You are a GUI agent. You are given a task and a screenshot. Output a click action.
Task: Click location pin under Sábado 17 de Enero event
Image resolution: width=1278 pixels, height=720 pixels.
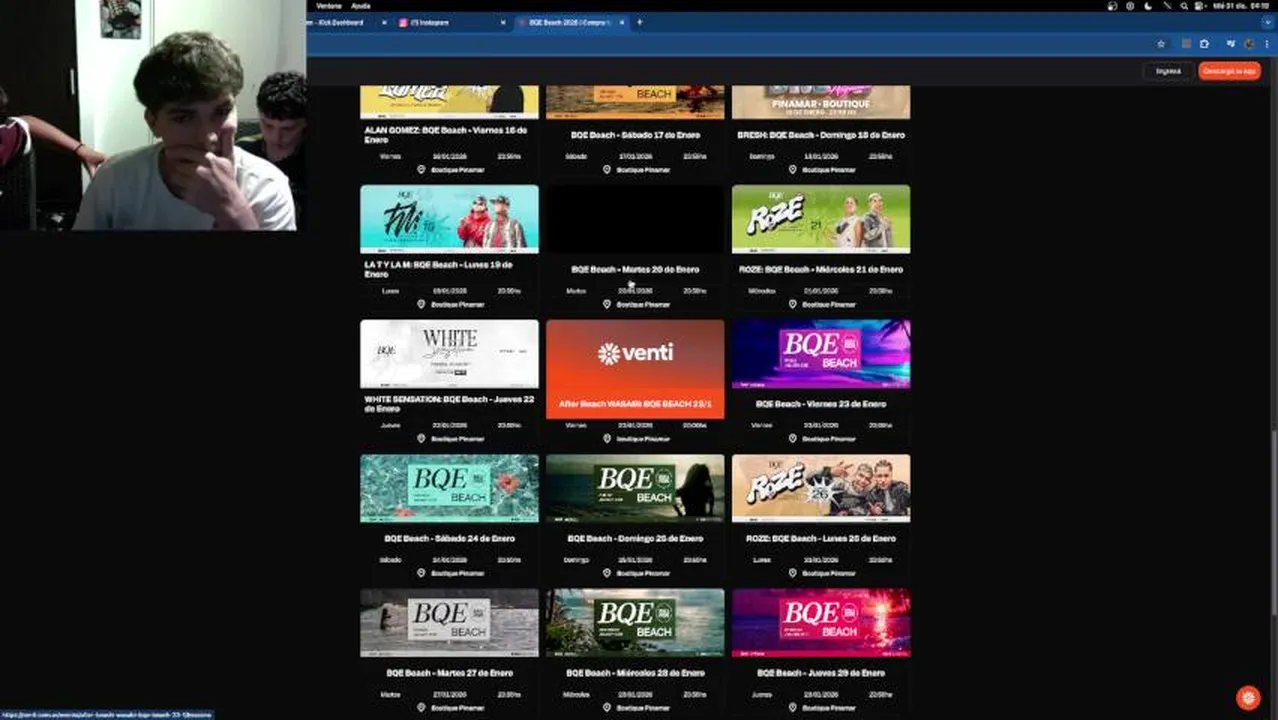coord(607,170)
